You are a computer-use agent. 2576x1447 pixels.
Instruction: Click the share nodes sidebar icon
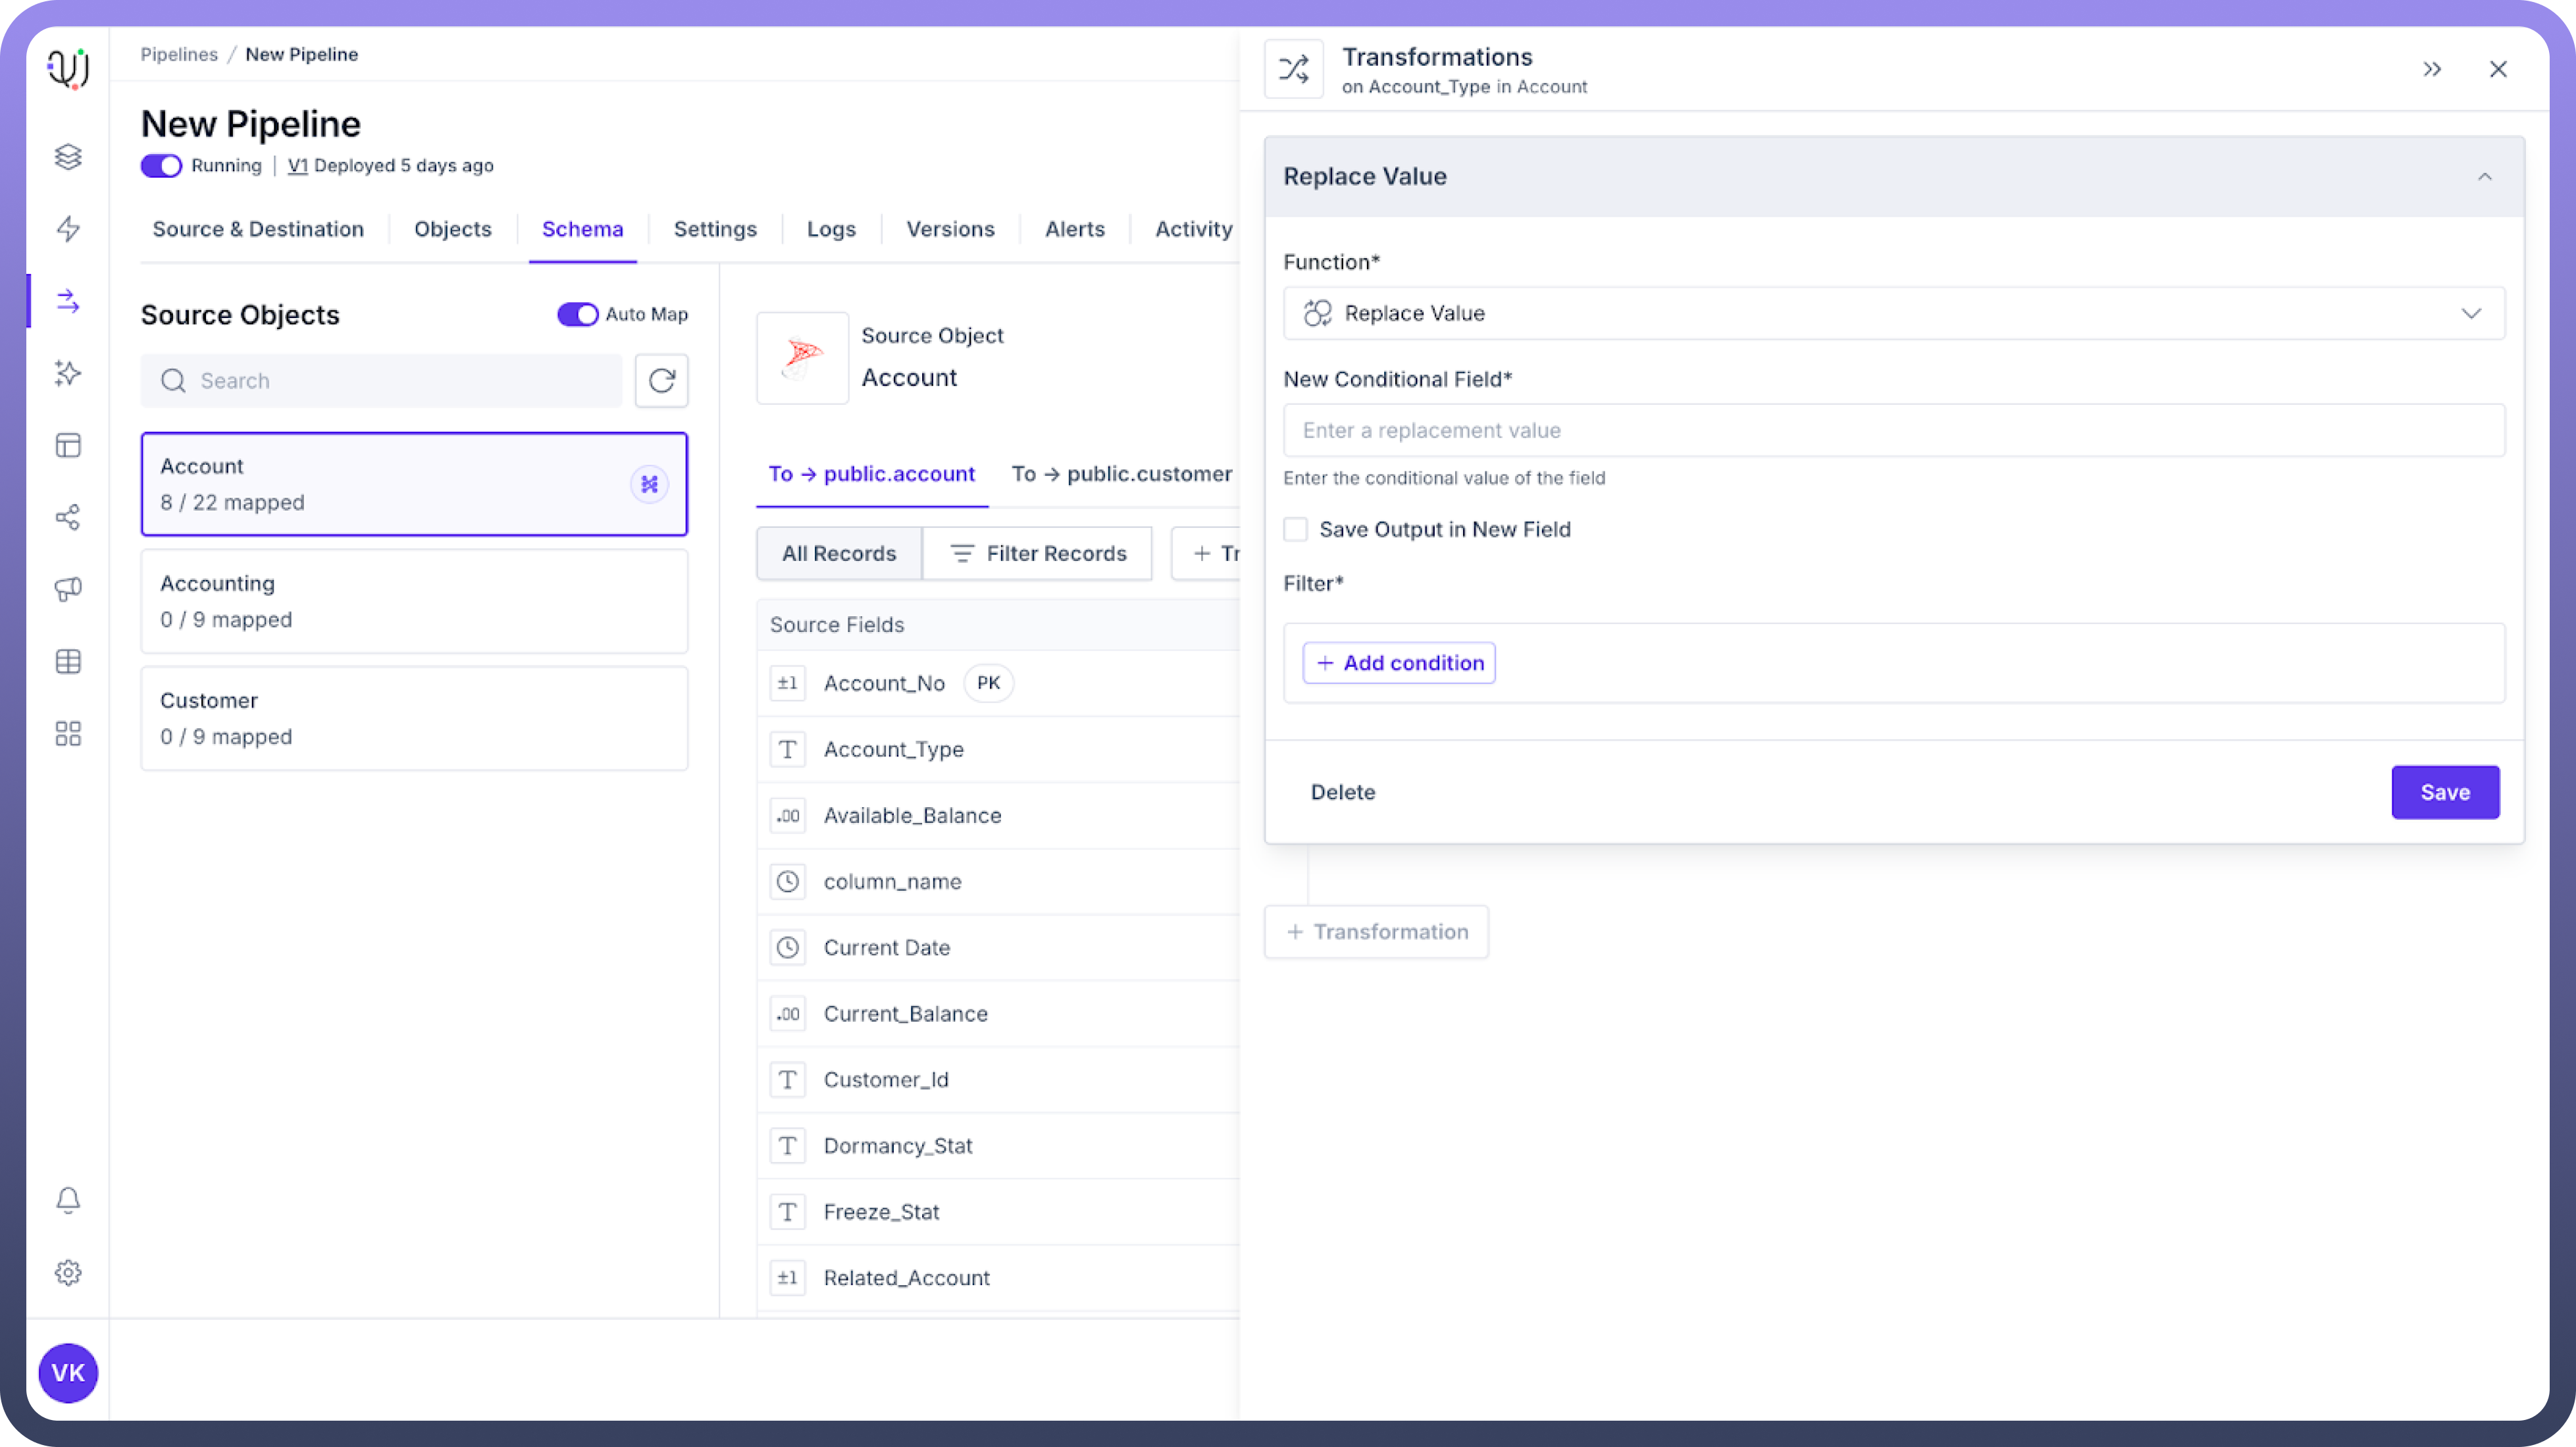click(68, 517)
